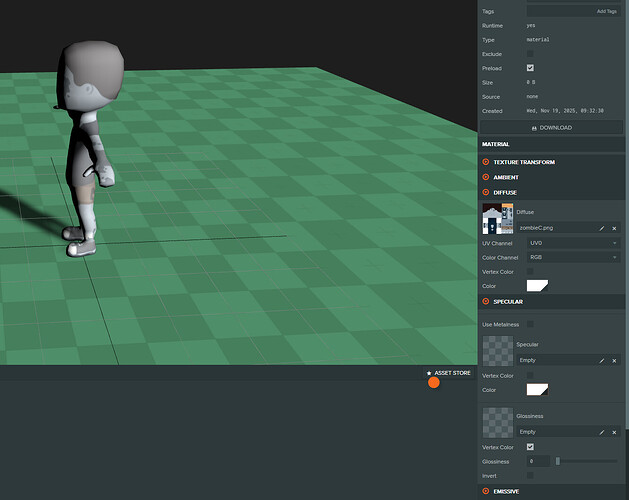The height and width of the screenshot is (500, 629).
Task: Open the Diffuse color swatch picker
Action: 538,286
